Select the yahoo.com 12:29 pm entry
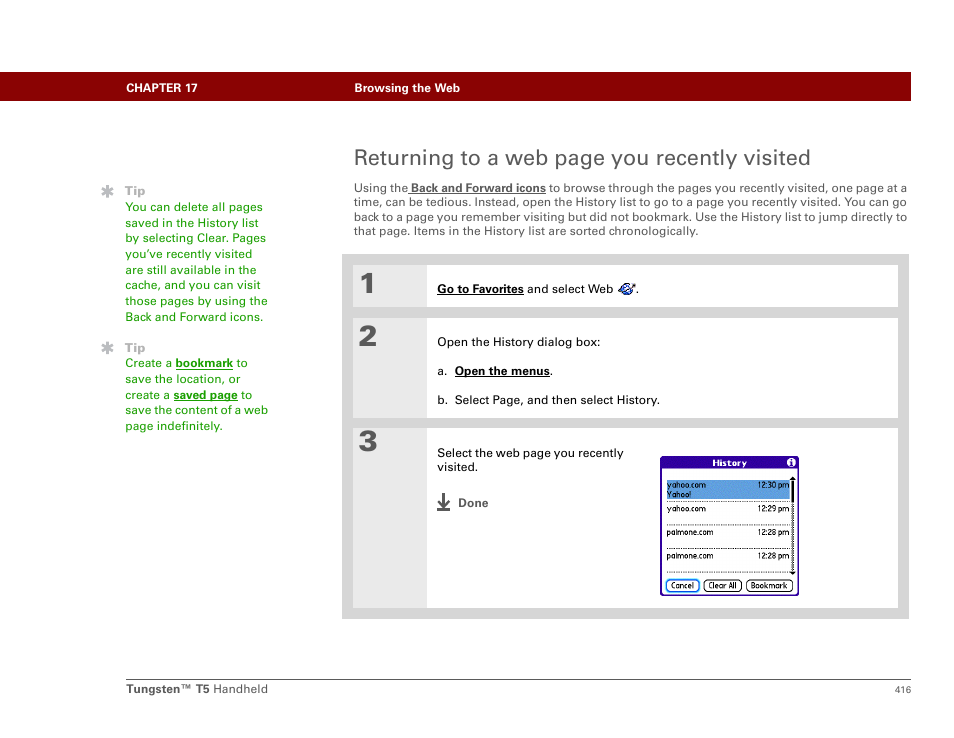Image resolution: width=954 pixels, height=738 pixels. coord(728,509)
